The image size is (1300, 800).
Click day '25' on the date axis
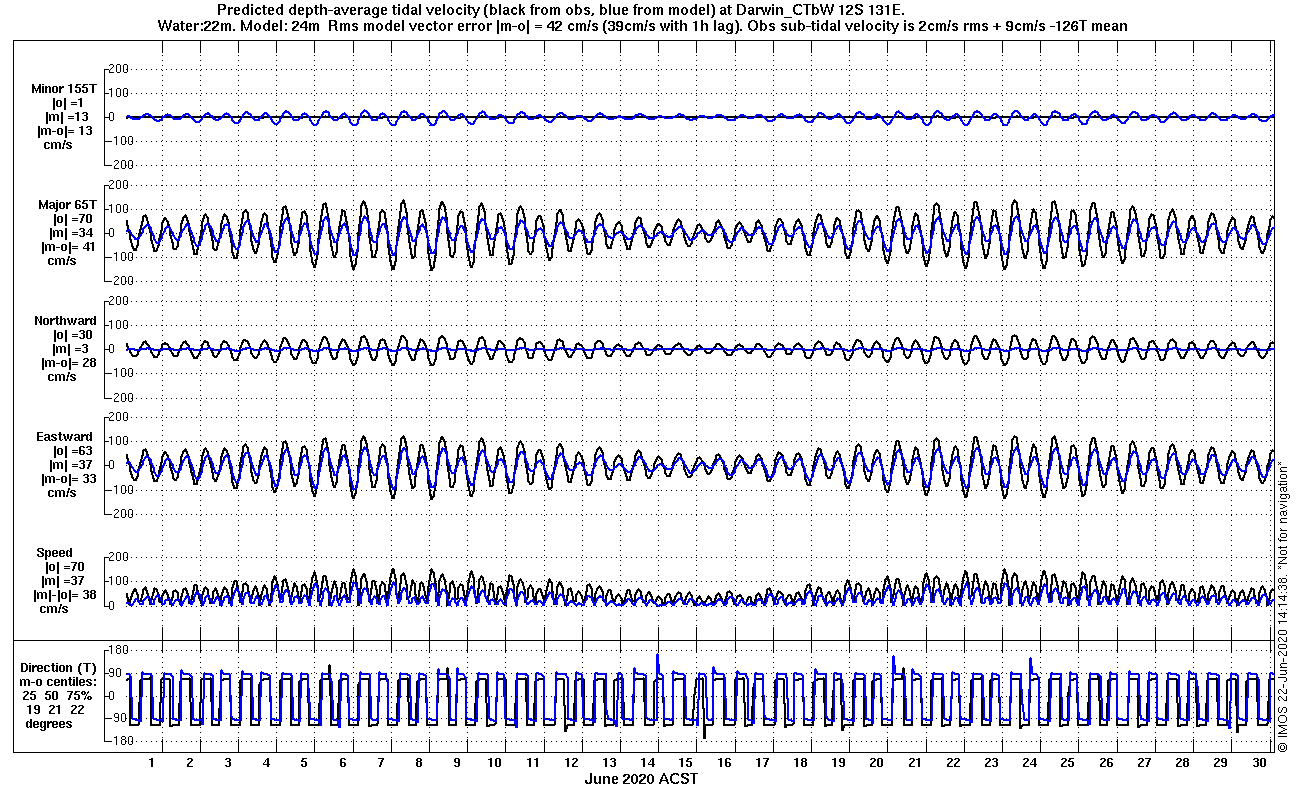tap(1067, 763)
